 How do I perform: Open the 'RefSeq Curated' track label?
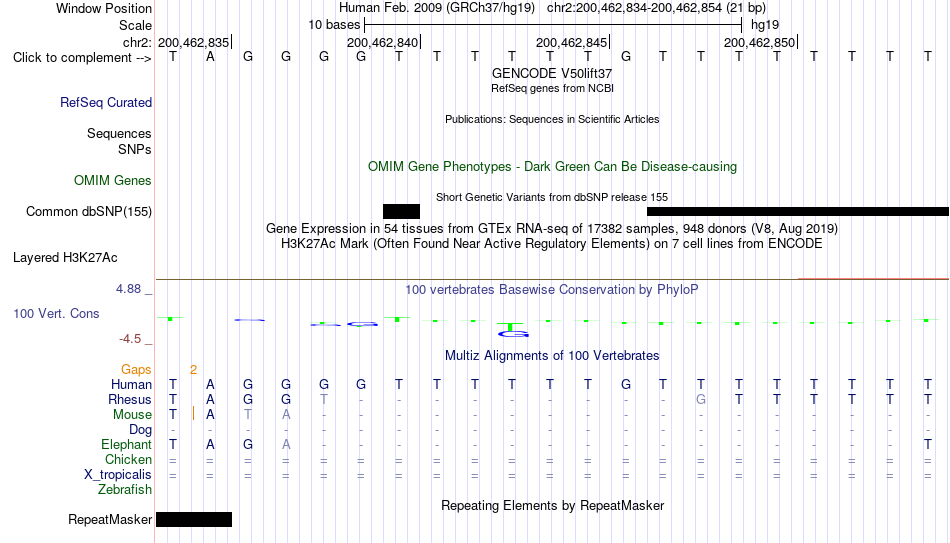pyautogui.click(x=106, y=102)
